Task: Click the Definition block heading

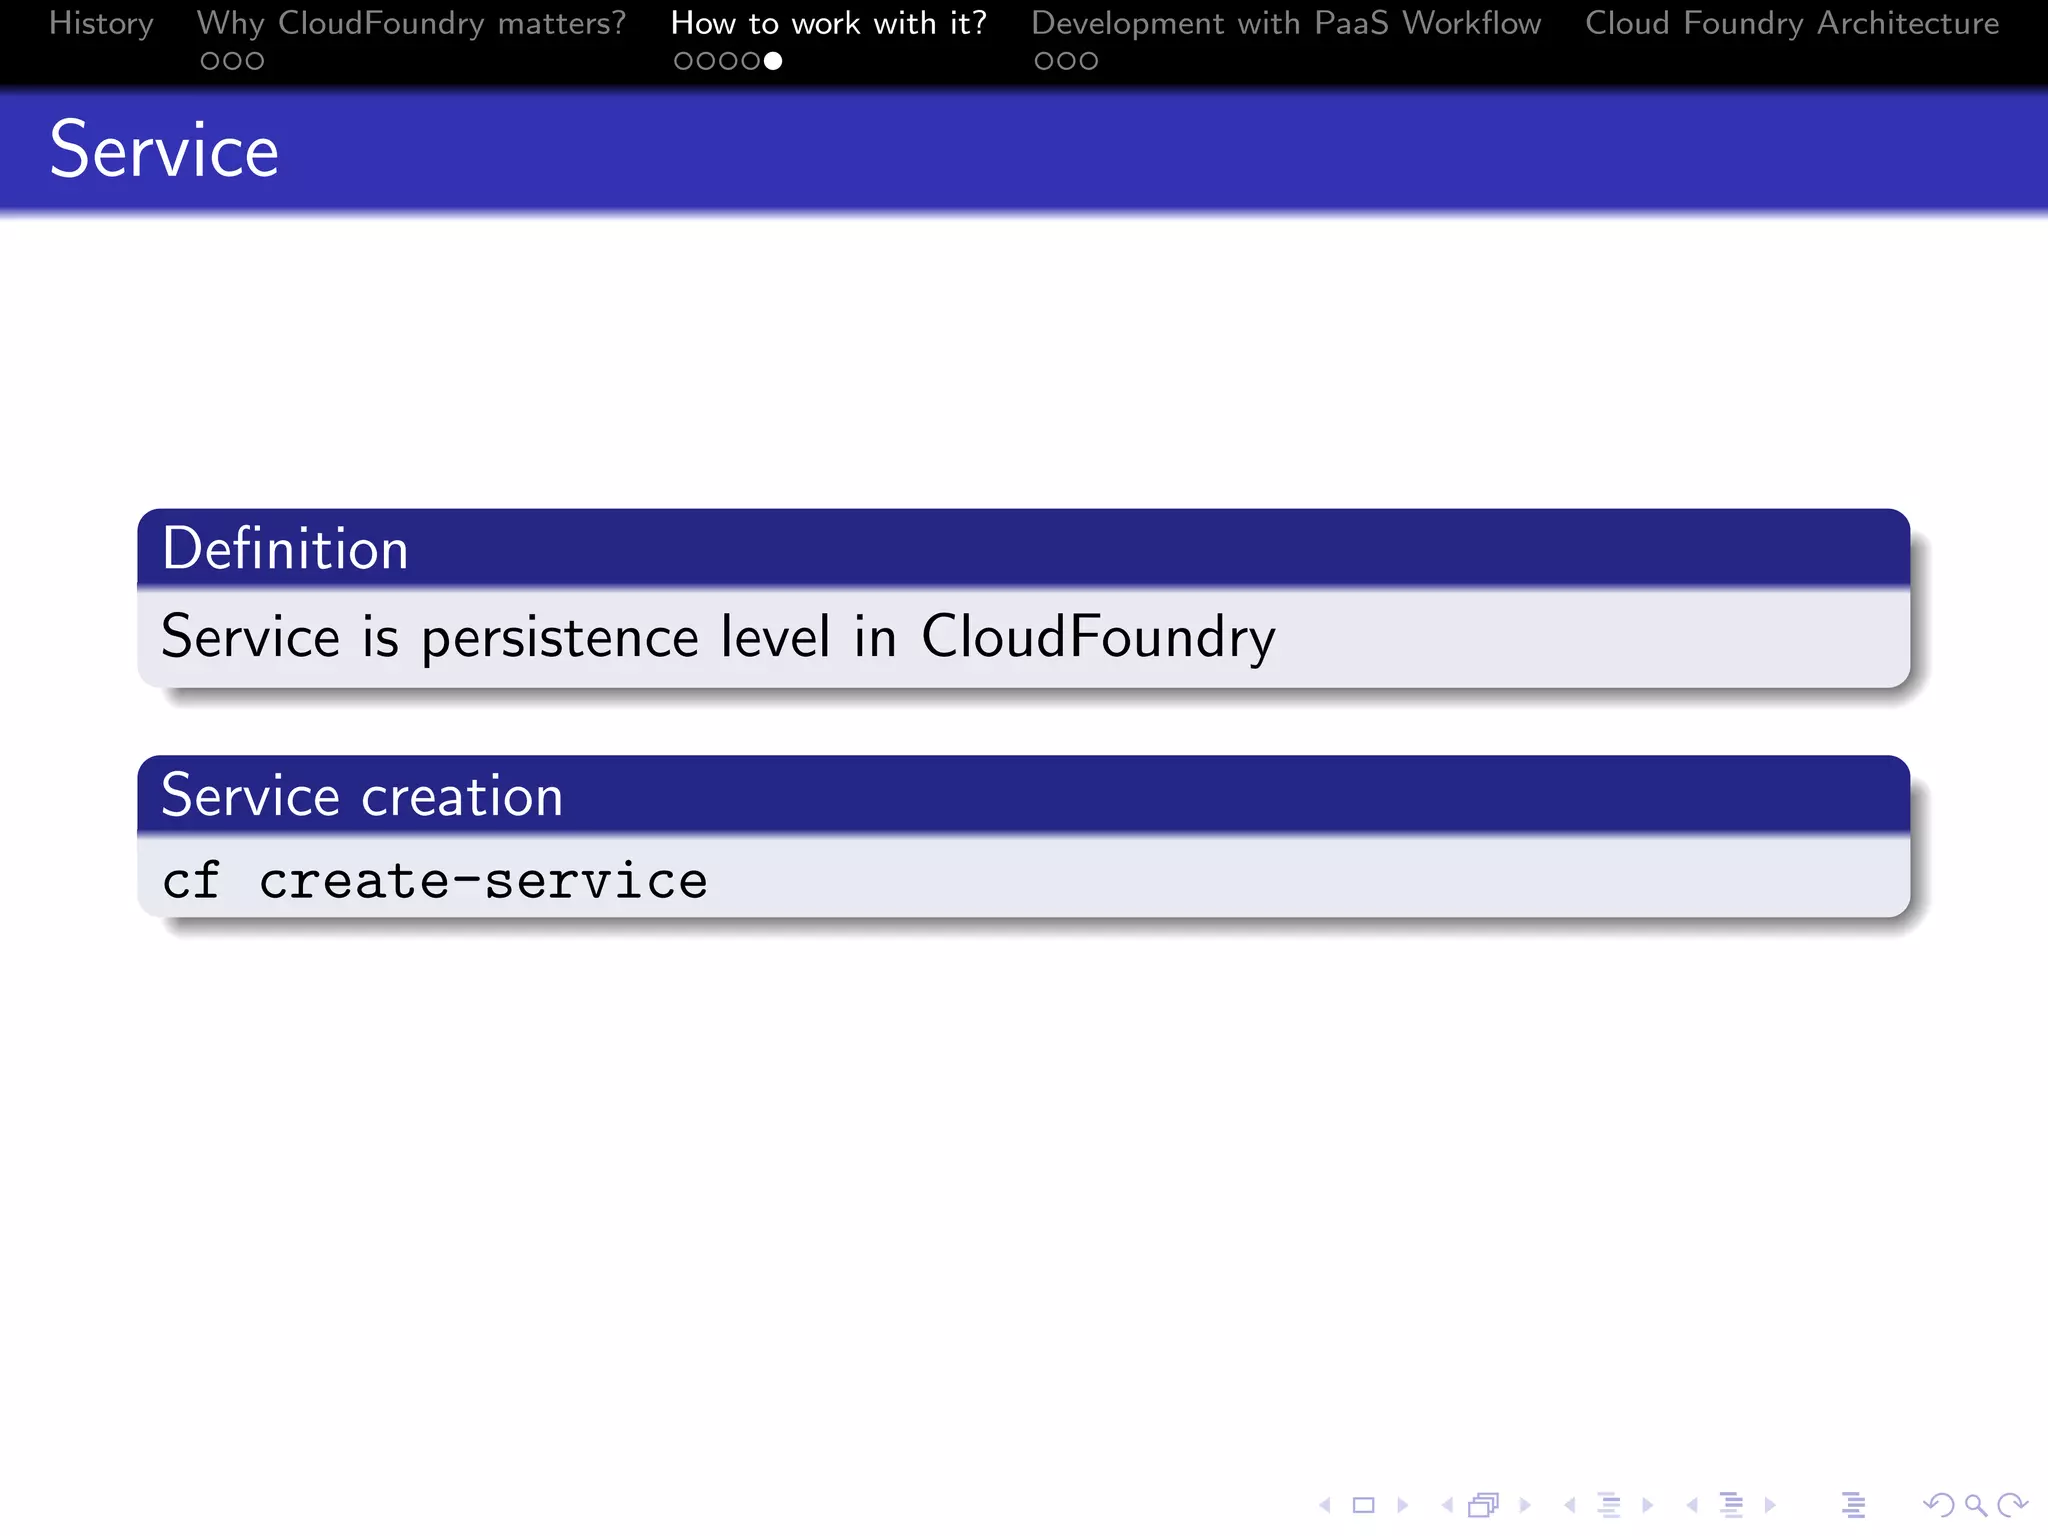Action: click(285, 549)
